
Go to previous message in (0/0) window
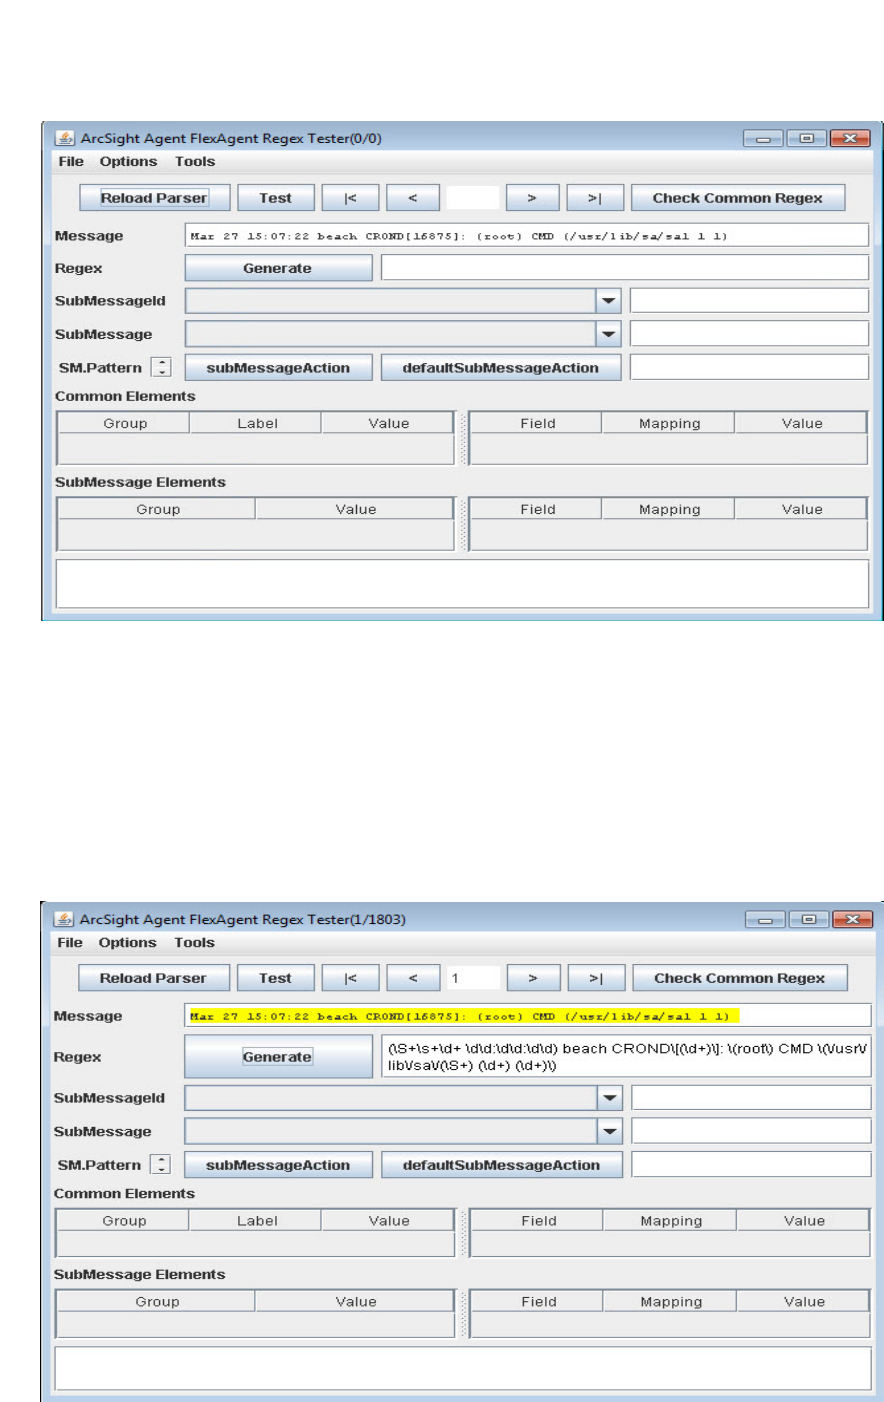pyautogui.click(x=412, y=198)
